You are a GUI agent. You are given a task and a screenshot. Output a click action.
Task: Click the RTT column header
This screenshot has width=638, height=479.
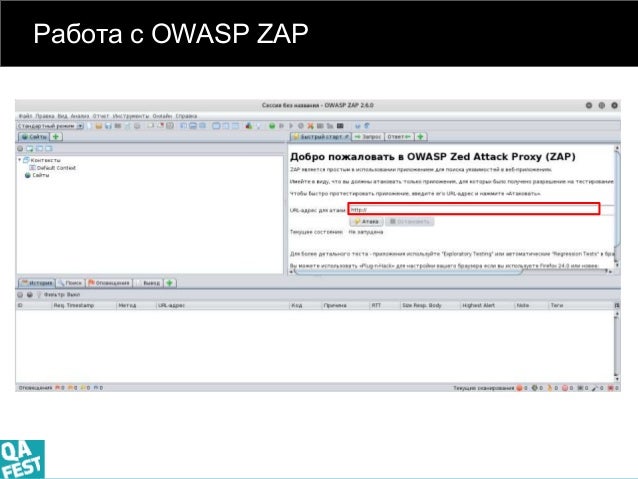coord(385,305)
